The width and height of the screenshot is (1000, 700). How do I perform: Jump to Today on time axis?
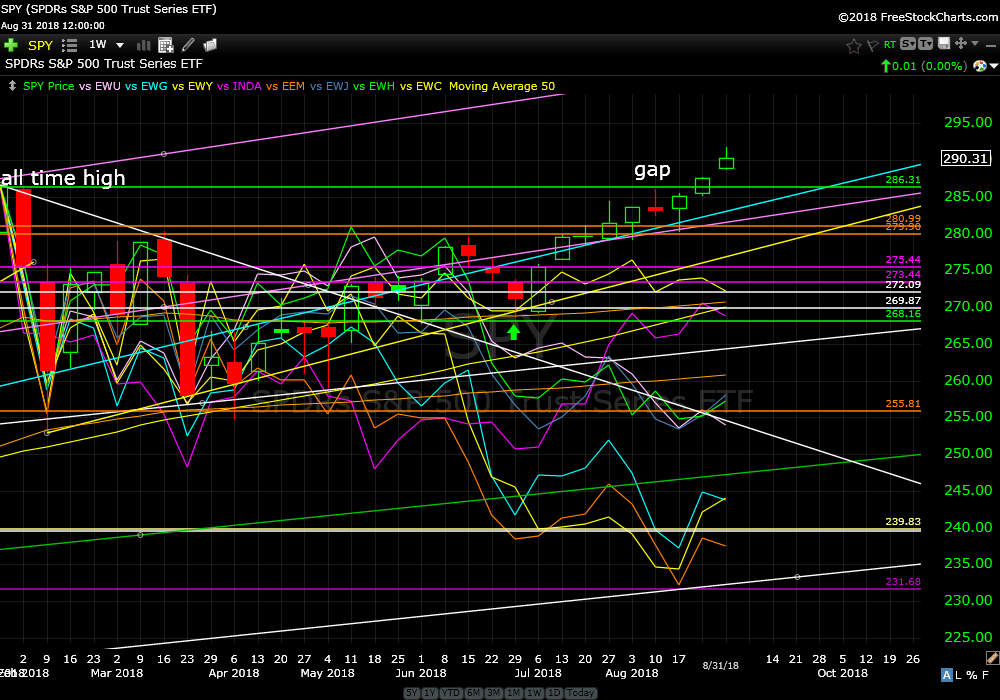(583, 693)
